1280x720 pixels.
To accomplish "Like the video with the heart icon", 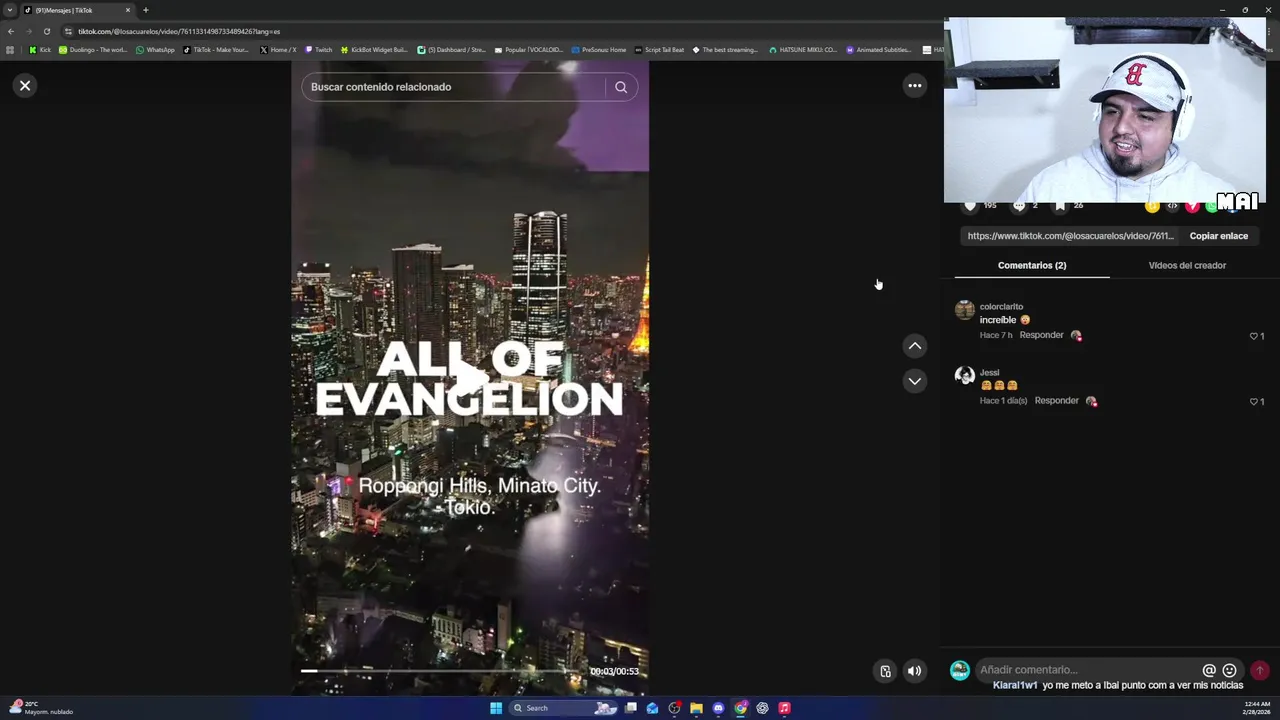I will [969, 205].
